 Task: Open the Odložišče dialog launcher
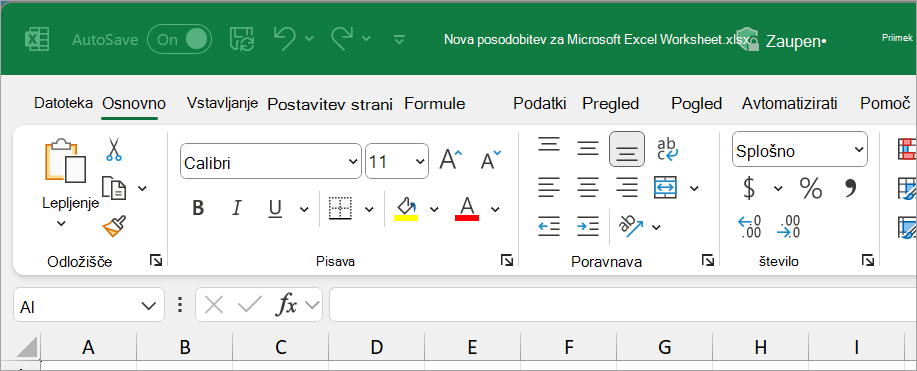click(156, 260)
